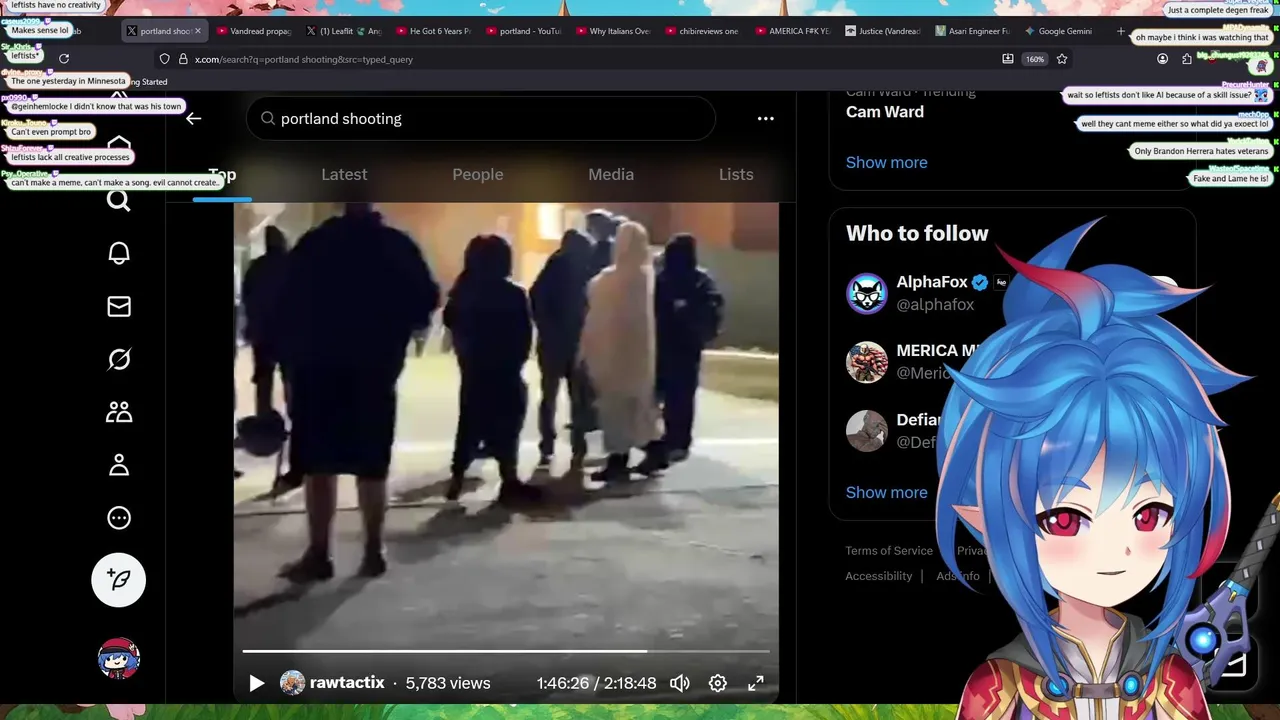Click the 1:46:26 / 2:18:48 timestamp
1280x720 pixels.
596,683
